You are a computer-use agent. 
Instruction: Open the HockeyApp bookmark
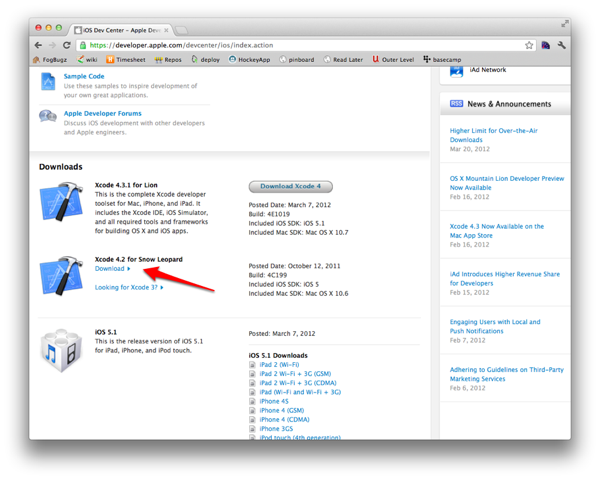[x=249, y=60]
